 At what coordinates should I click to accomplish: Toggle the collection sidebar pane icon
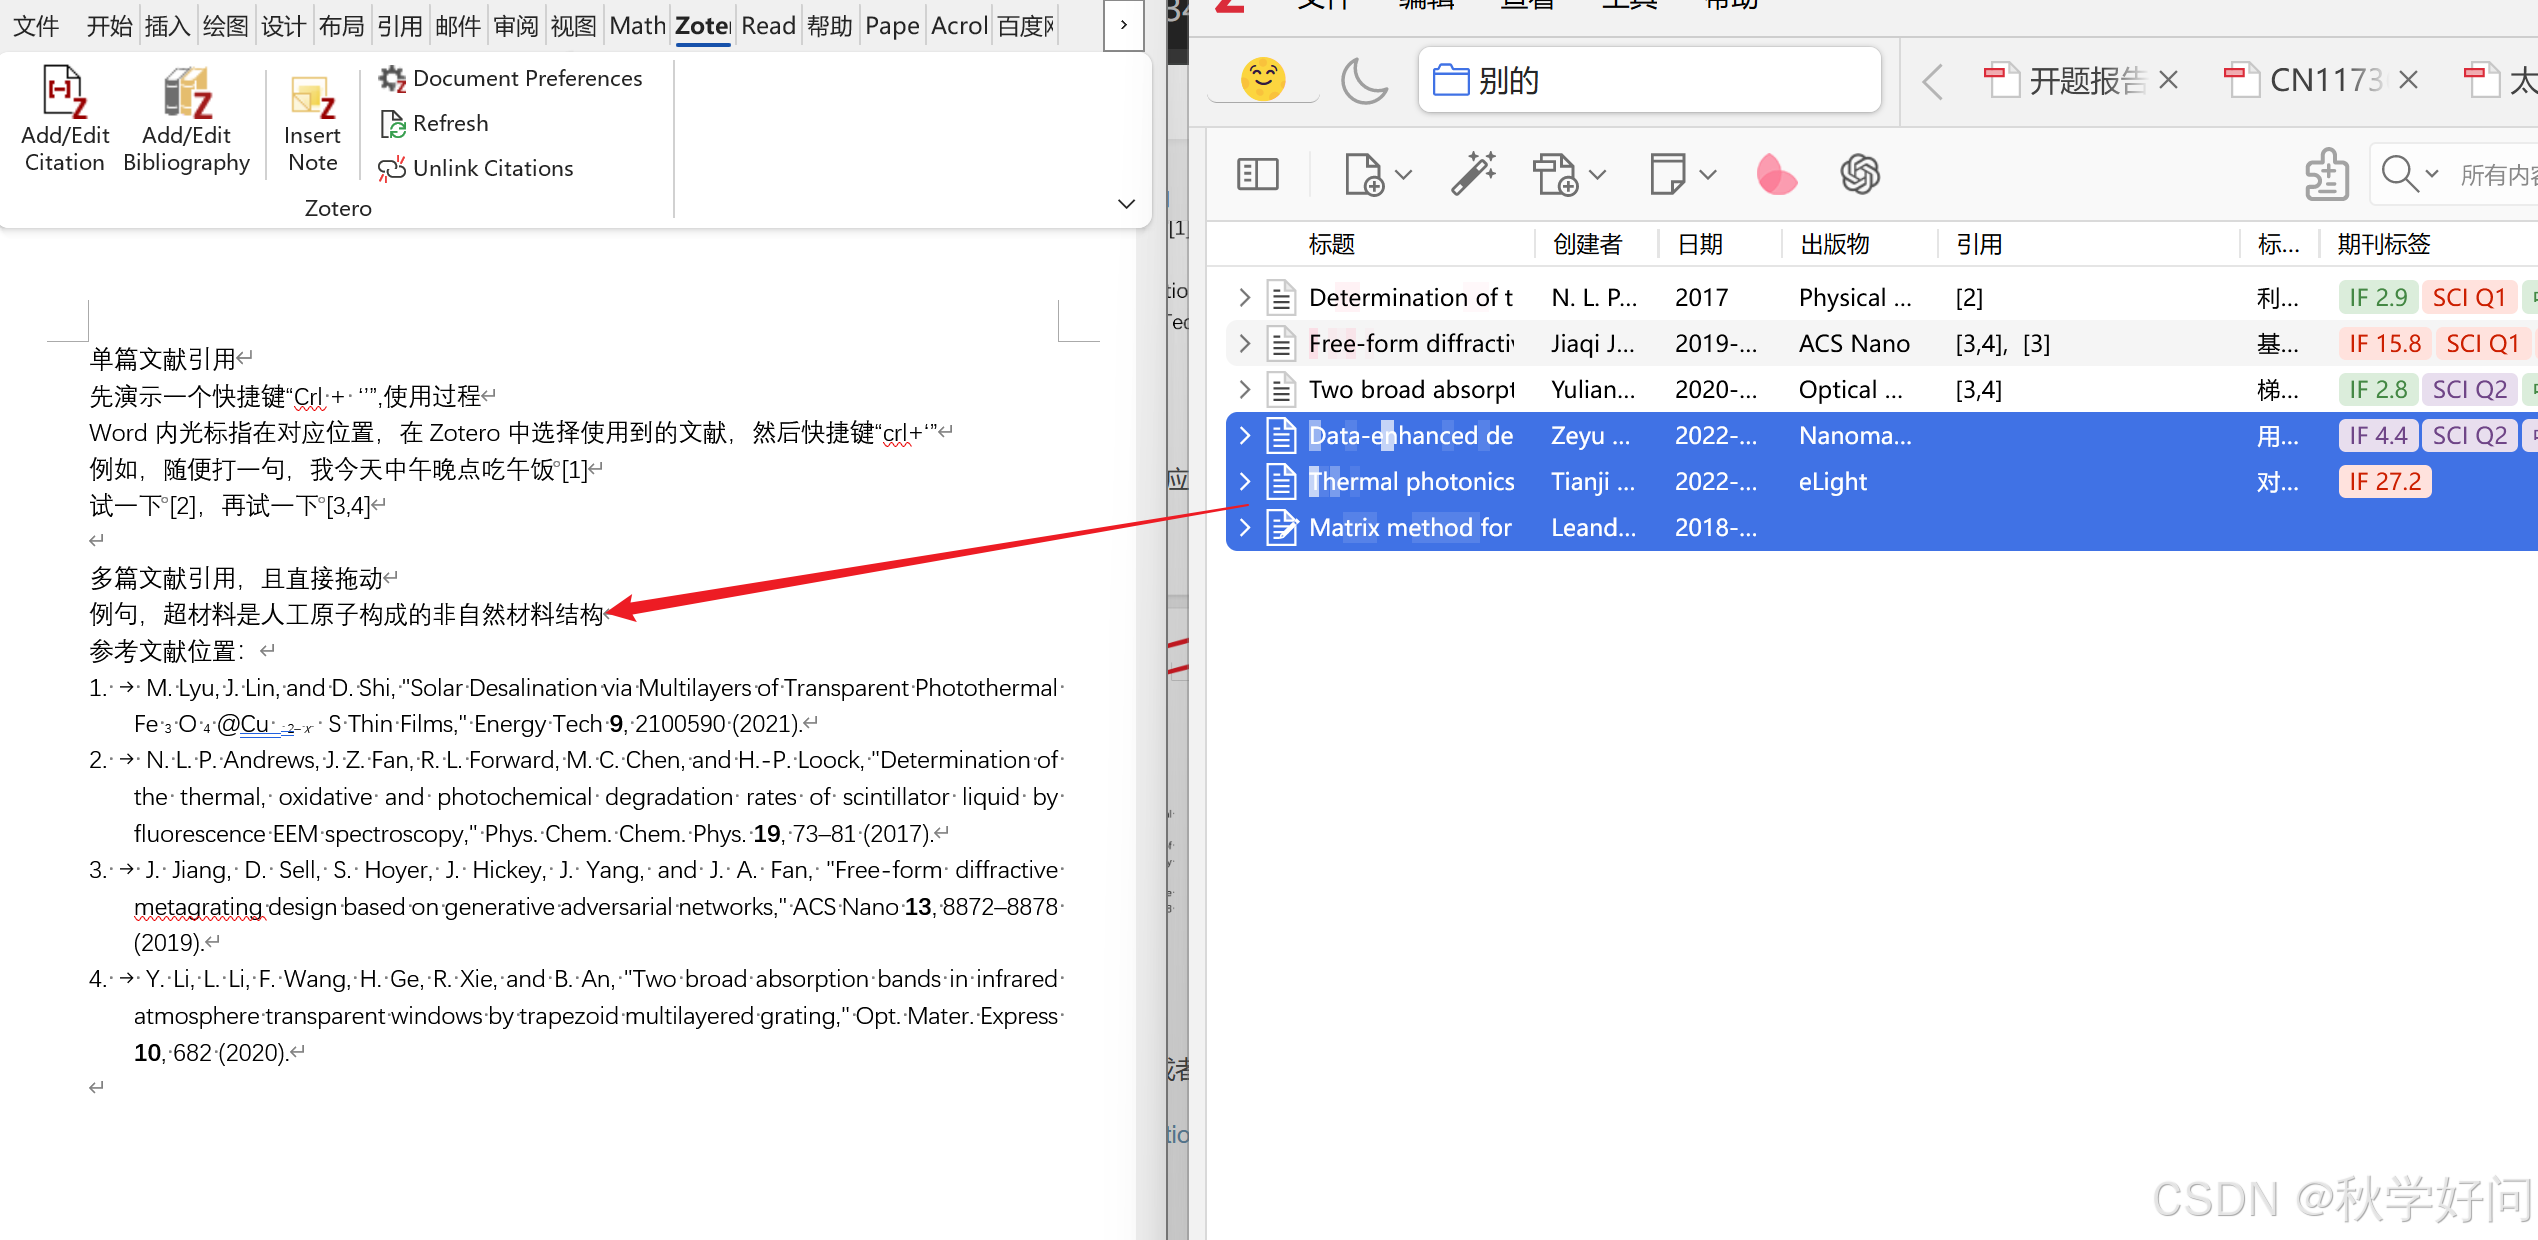(1257, 174)
